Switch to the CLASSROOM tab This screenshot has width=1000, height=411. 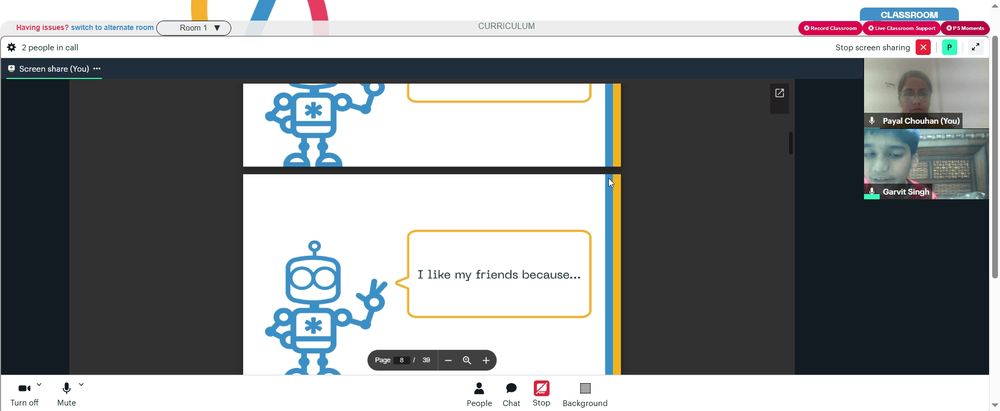click(x=909, y=15)
